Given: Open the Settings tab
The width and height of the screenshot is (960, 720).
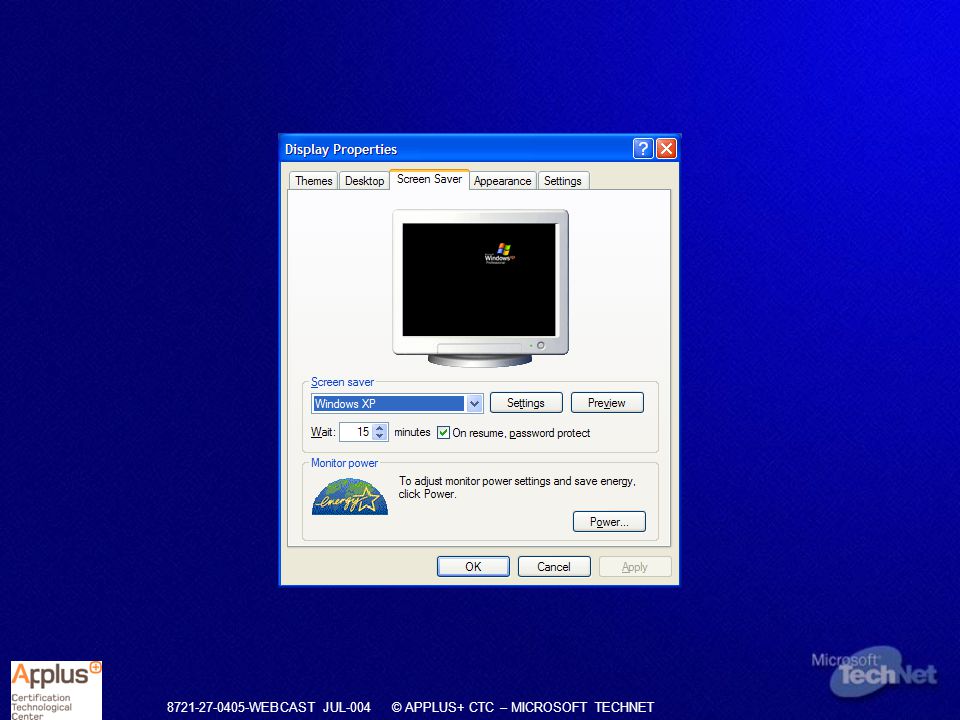Looking at the screenshot, I should [x=563, y=181].
